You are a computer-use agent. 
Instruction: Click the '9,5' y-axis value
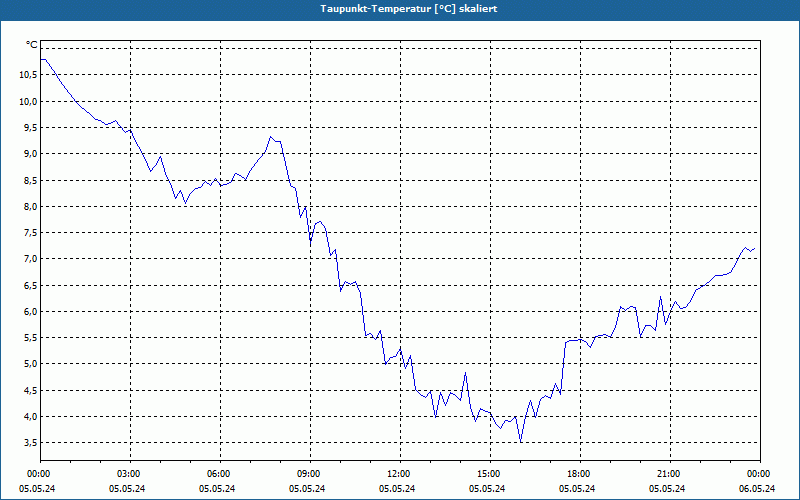pos(30,128)
